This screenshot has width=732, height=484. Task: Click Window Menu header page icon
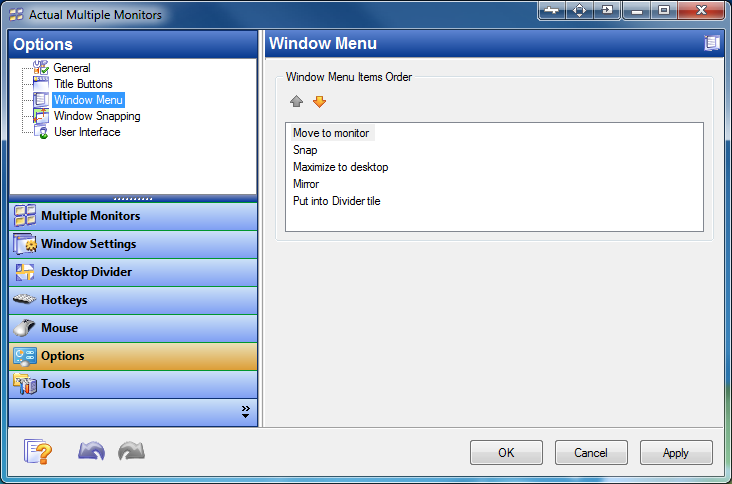(712, 43)
